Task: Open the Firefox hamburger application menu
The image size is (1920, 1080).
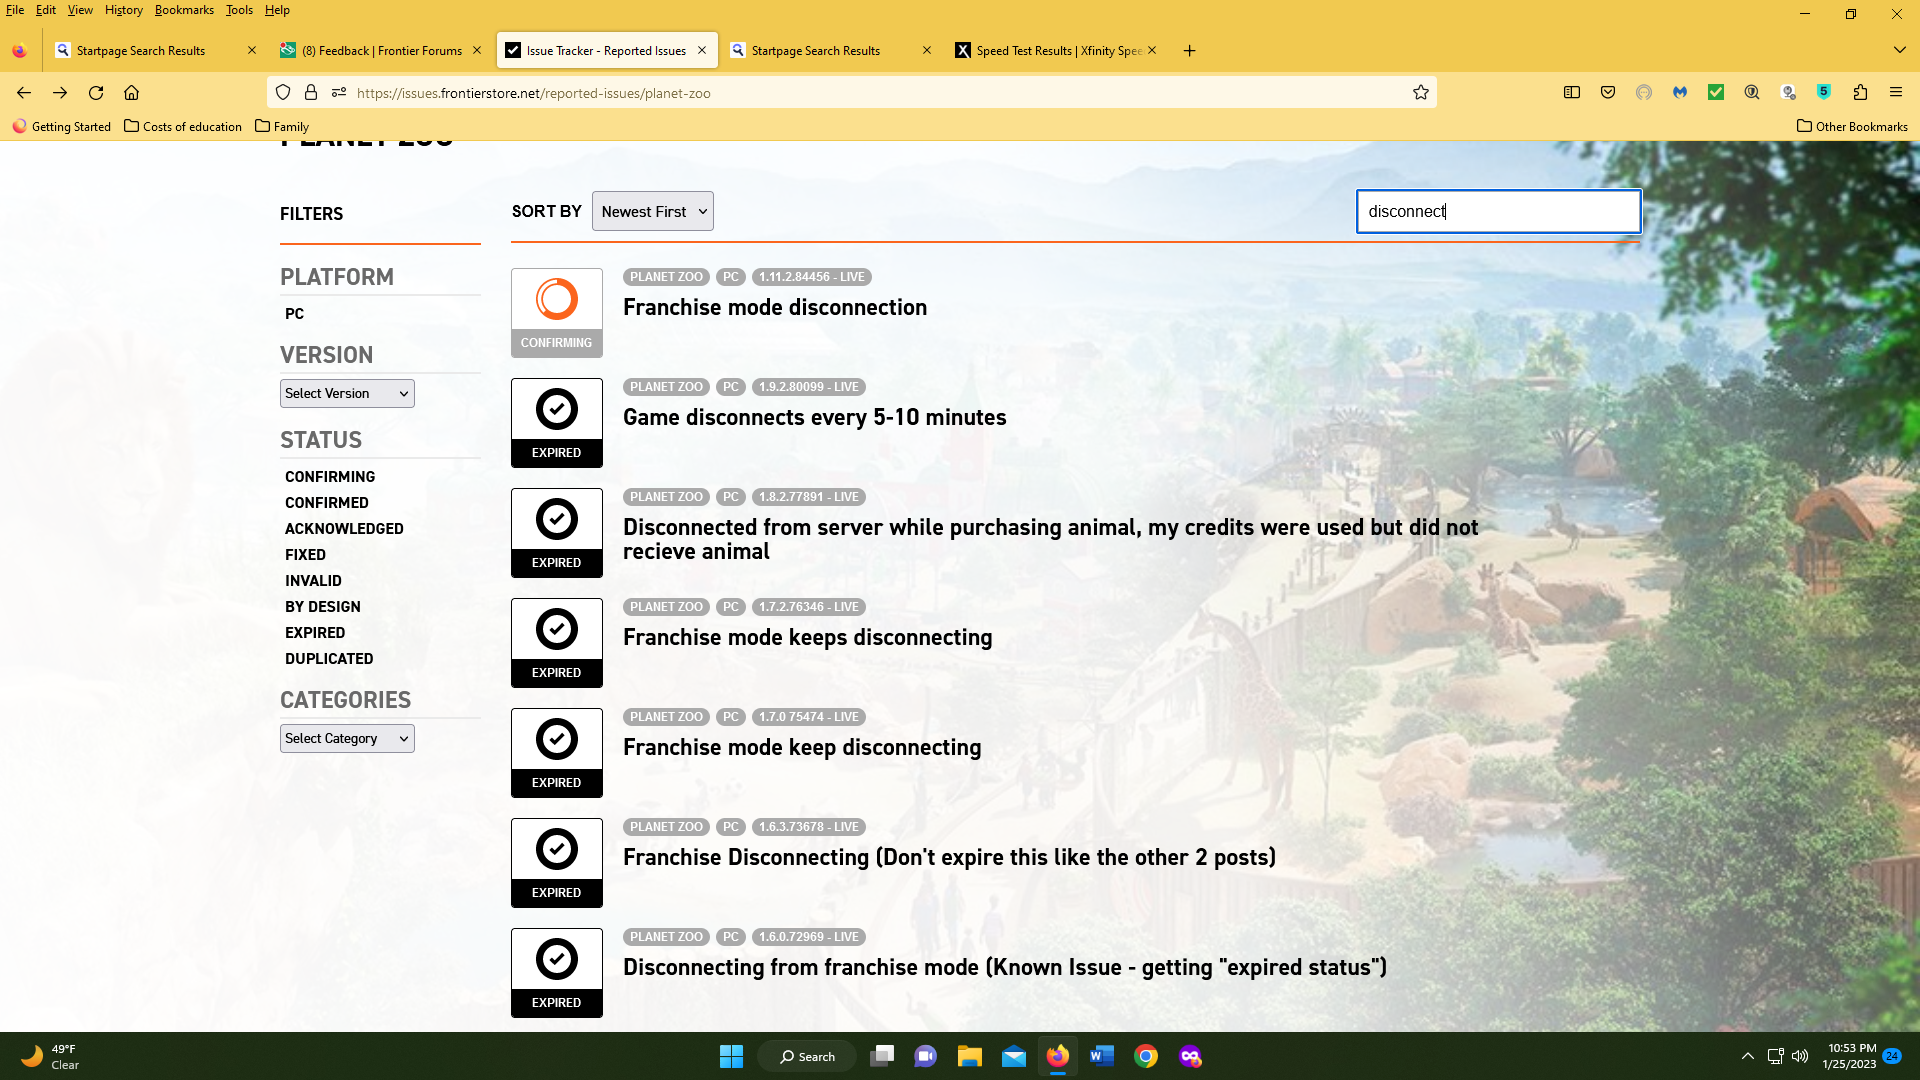Action: point(1896,92)
